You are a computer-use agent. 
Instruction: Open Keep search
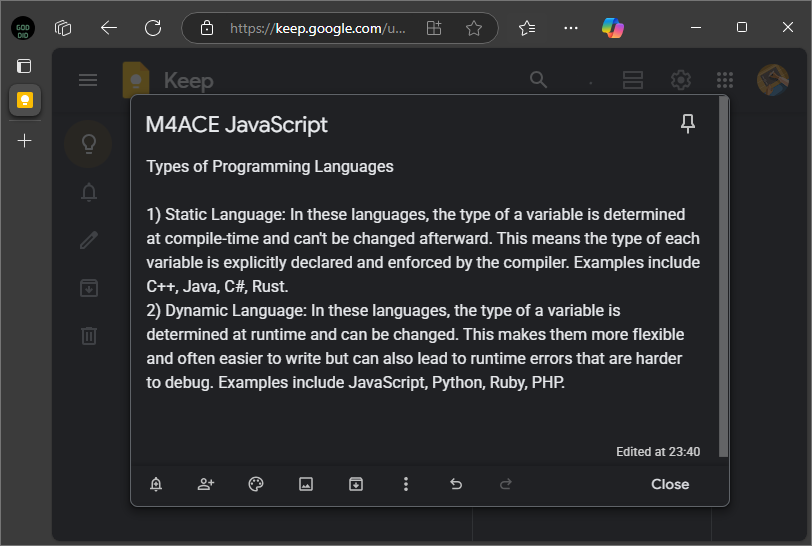539,80
